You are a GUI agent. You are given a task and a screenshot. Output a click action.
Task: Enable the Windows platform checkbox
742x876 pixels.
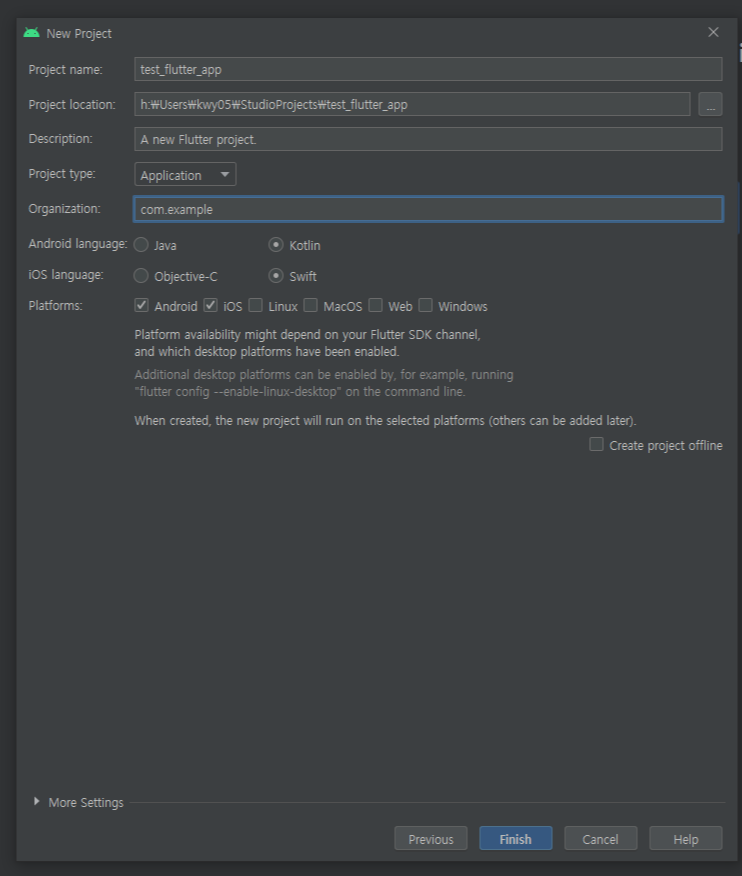pos(426,306)
